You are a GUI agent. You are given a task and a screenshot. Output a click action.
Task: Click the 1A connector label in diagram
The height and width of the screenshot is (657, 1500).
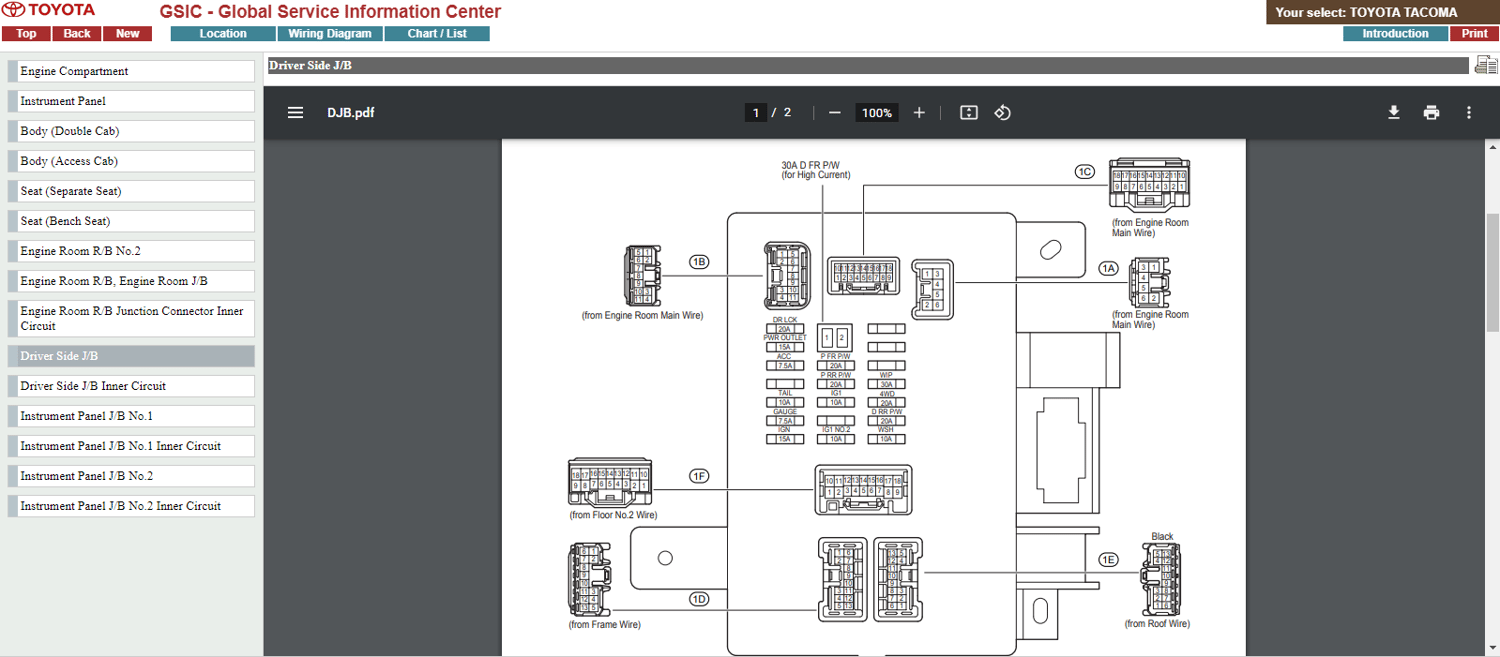click(x=1108, y=268)
